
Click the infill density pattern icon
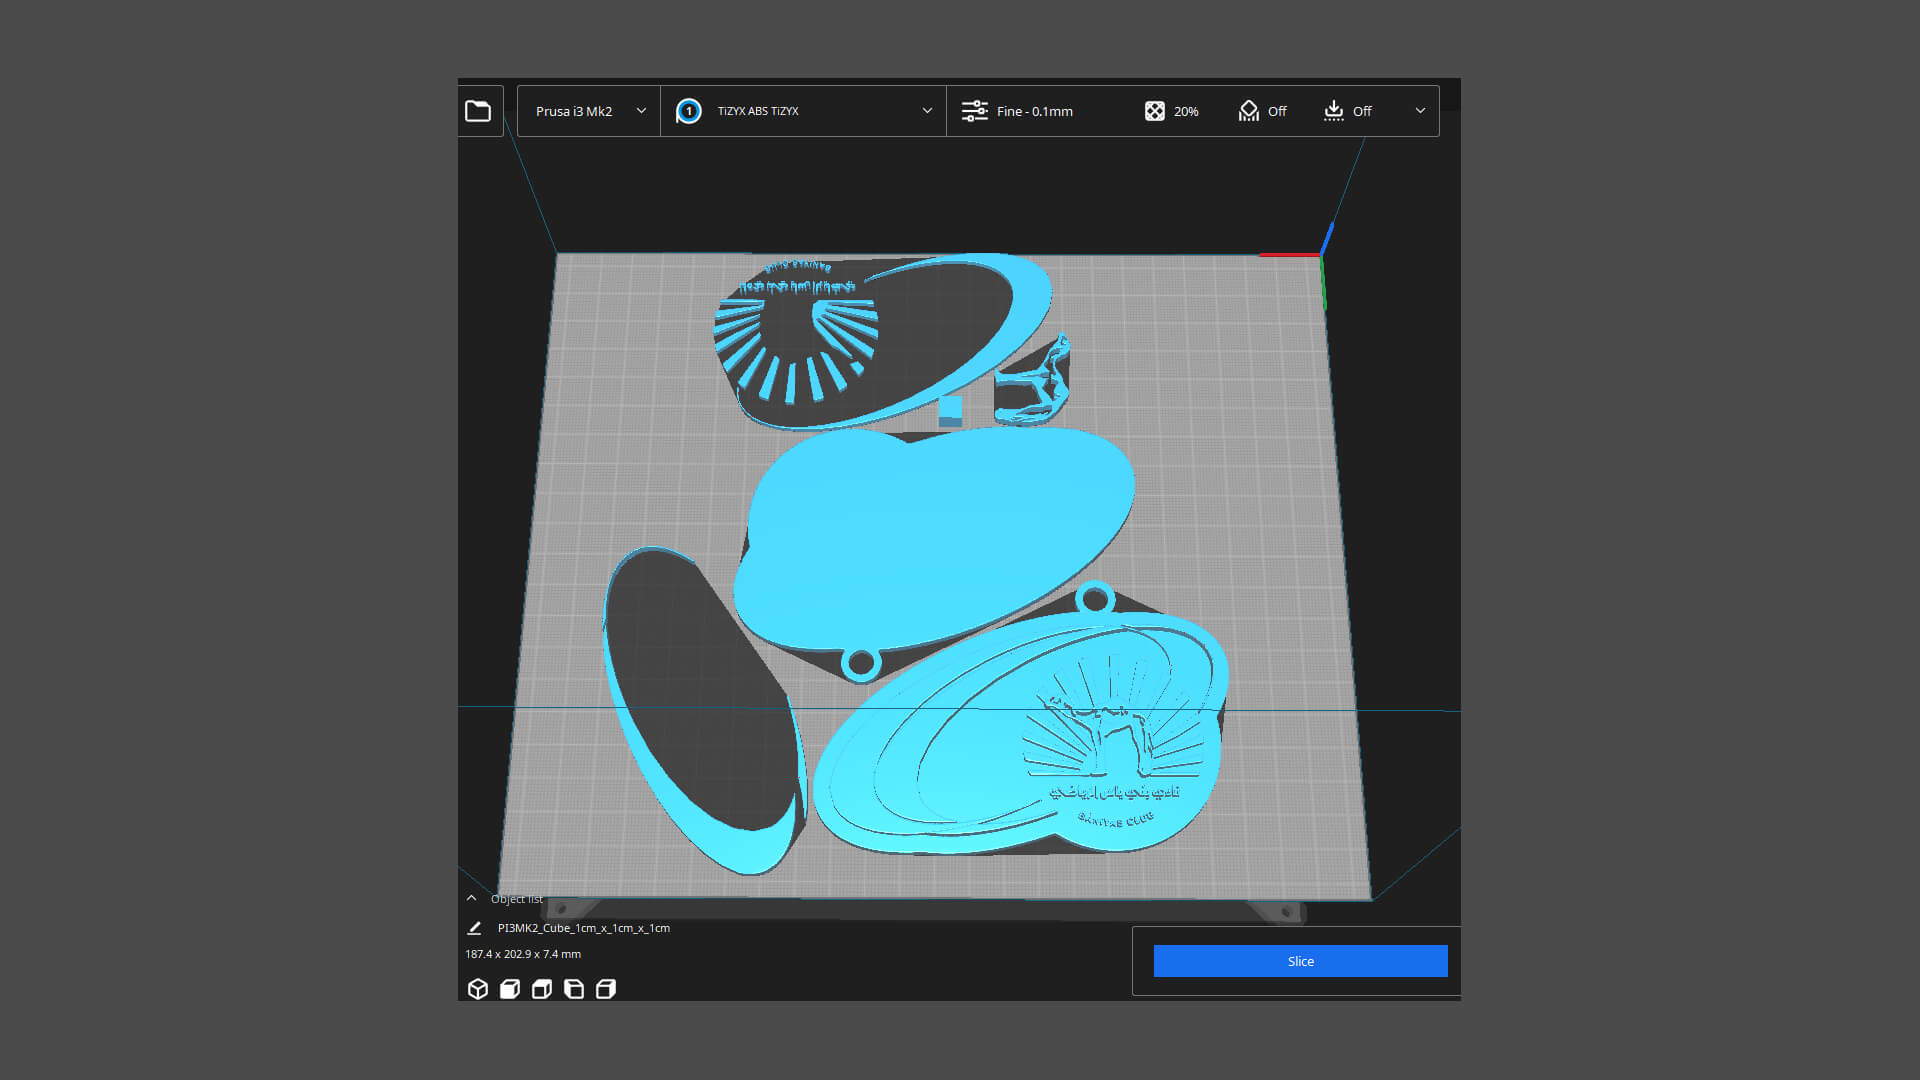[x=1154, y=111]
